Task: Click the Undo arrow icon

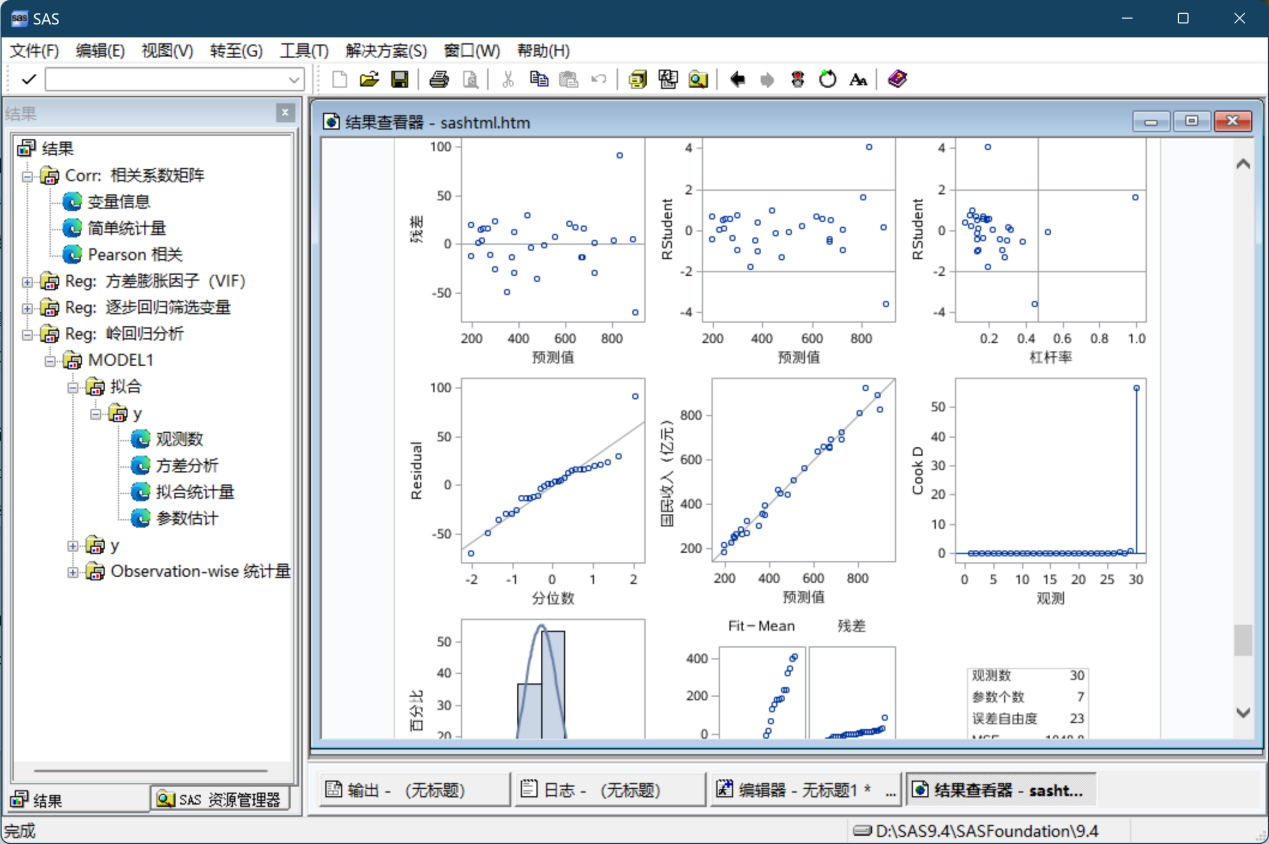Action: (x=598, y=79)
